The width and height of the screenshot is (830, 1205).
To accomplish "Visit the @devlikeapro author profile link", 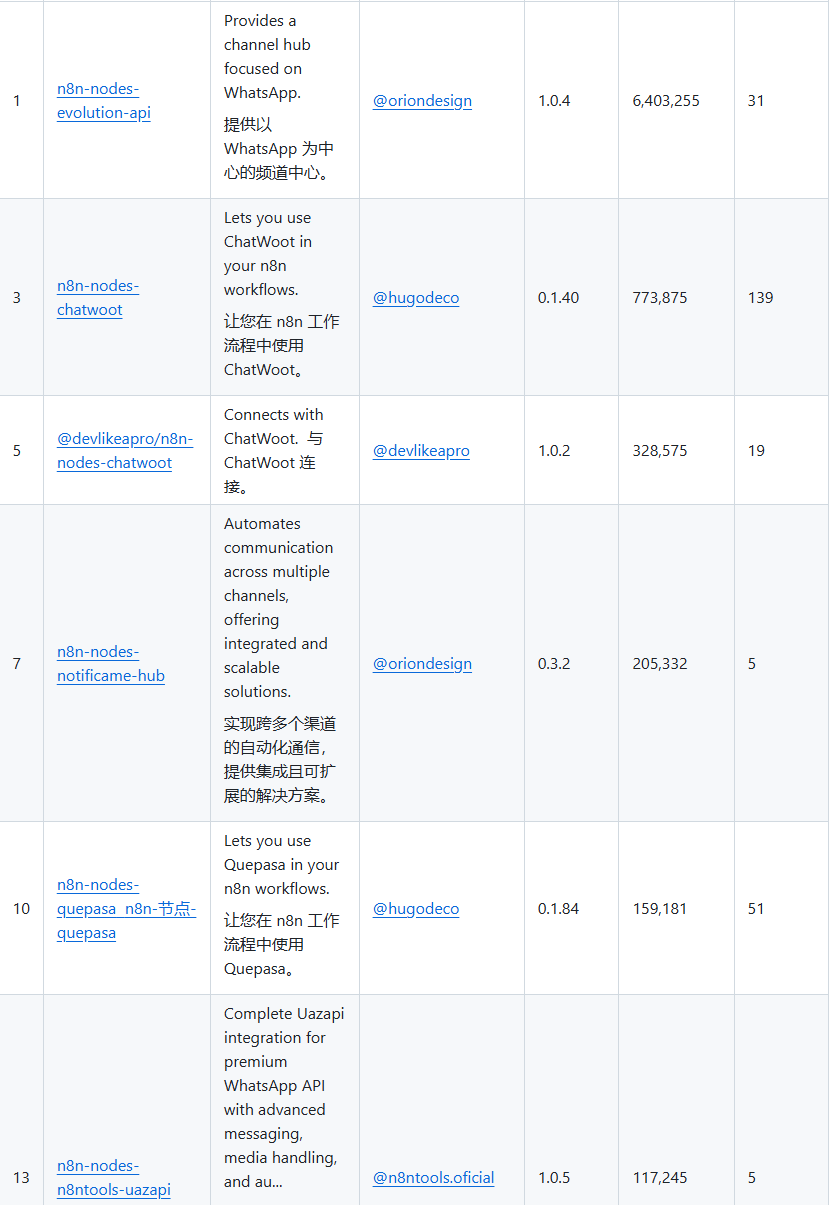I will point(421,451).
